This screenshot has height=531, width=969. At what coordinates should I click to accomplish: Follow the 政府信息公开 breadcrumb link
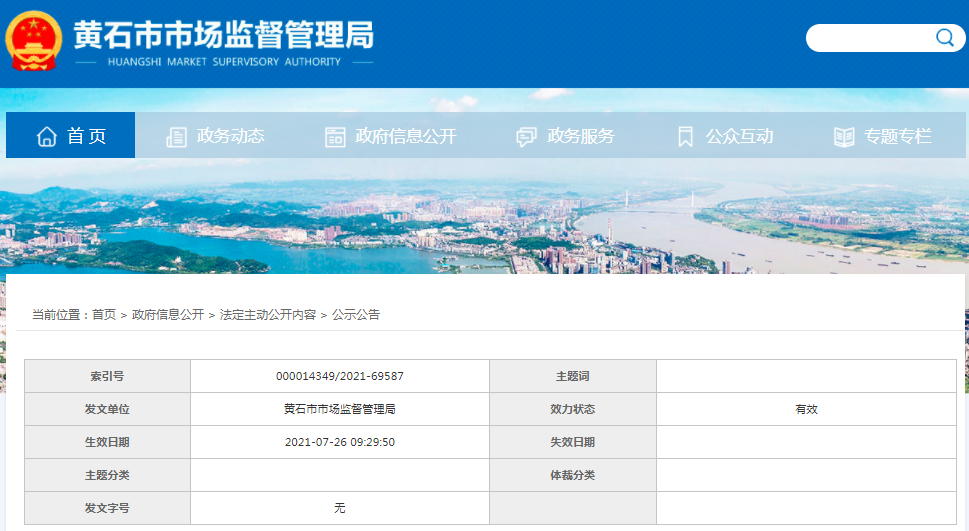coord(167,315)
